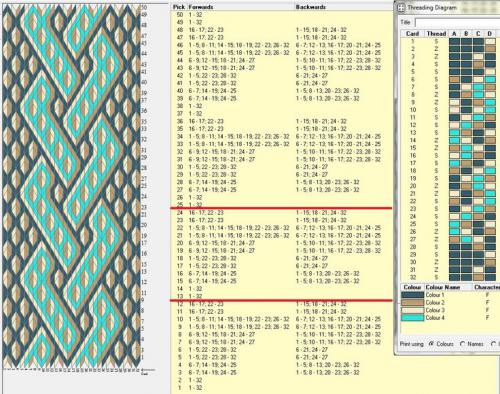The image size is (500, 394).
Task: Pick the cream Colour 3 swatch
Action: click(x=412, y=310)
